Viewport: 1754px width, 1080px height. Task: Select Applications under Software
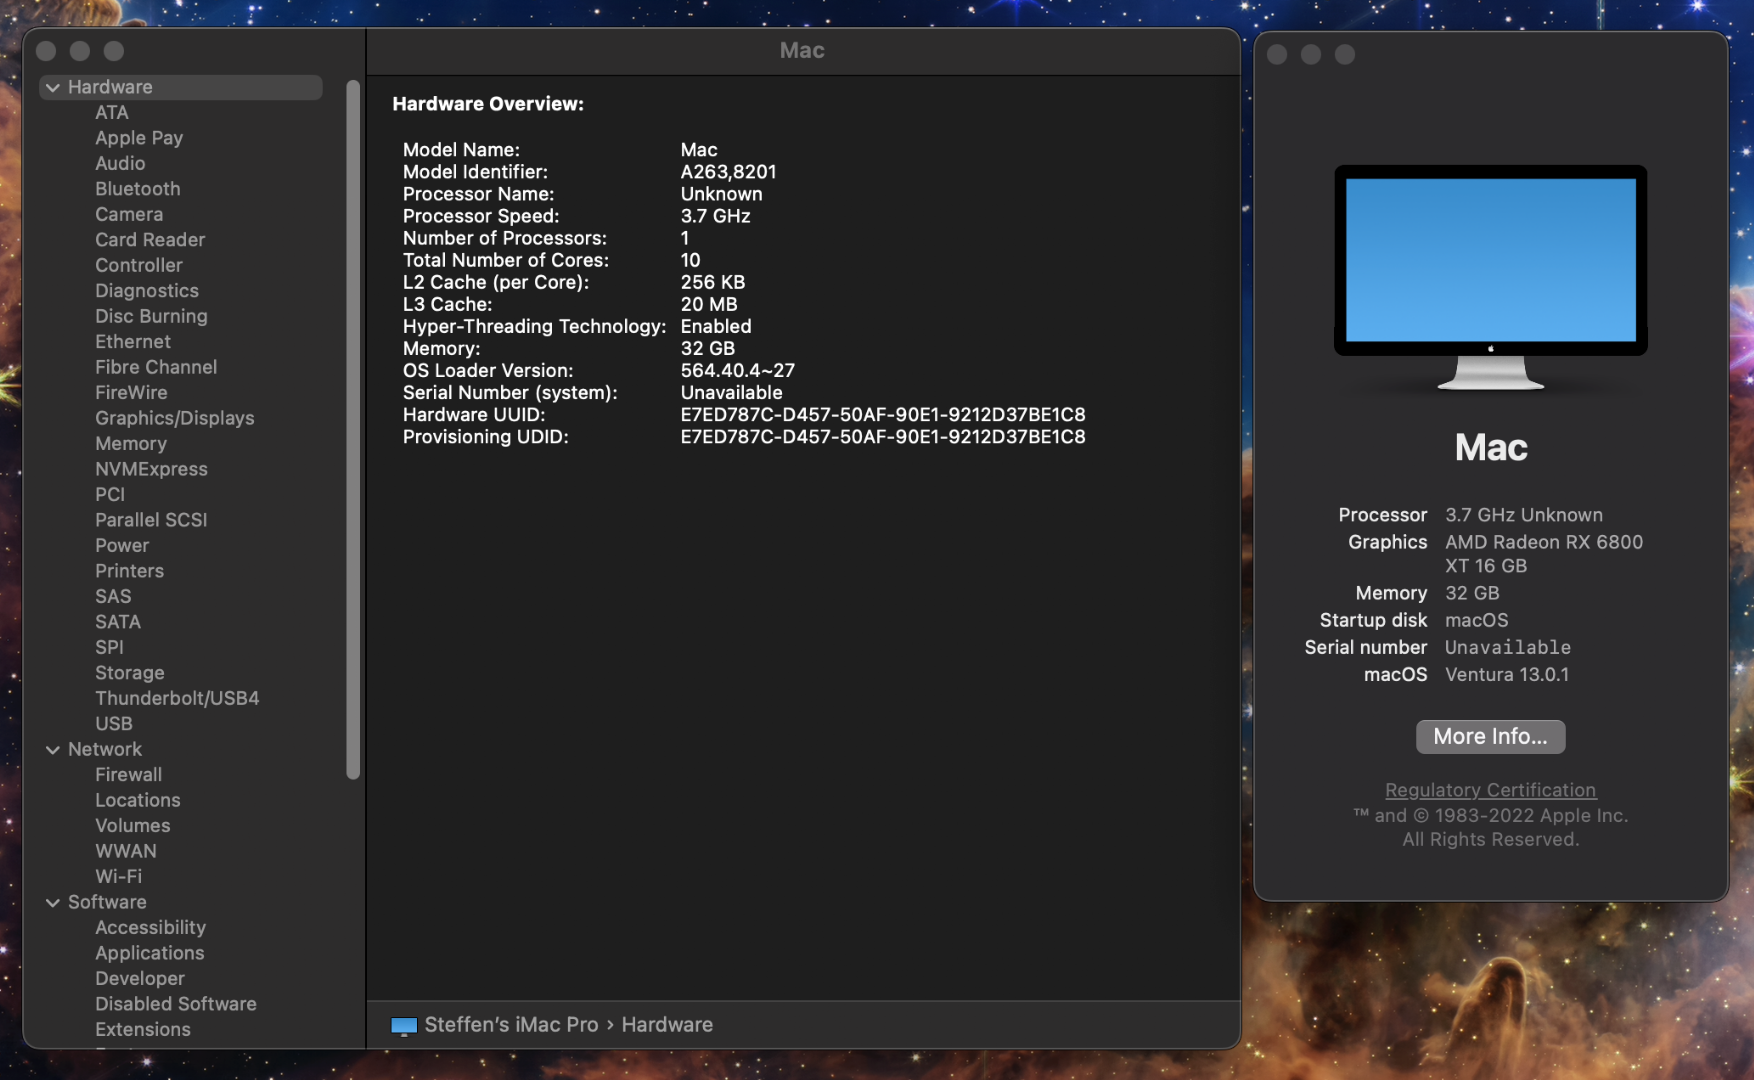coord(150,954)
